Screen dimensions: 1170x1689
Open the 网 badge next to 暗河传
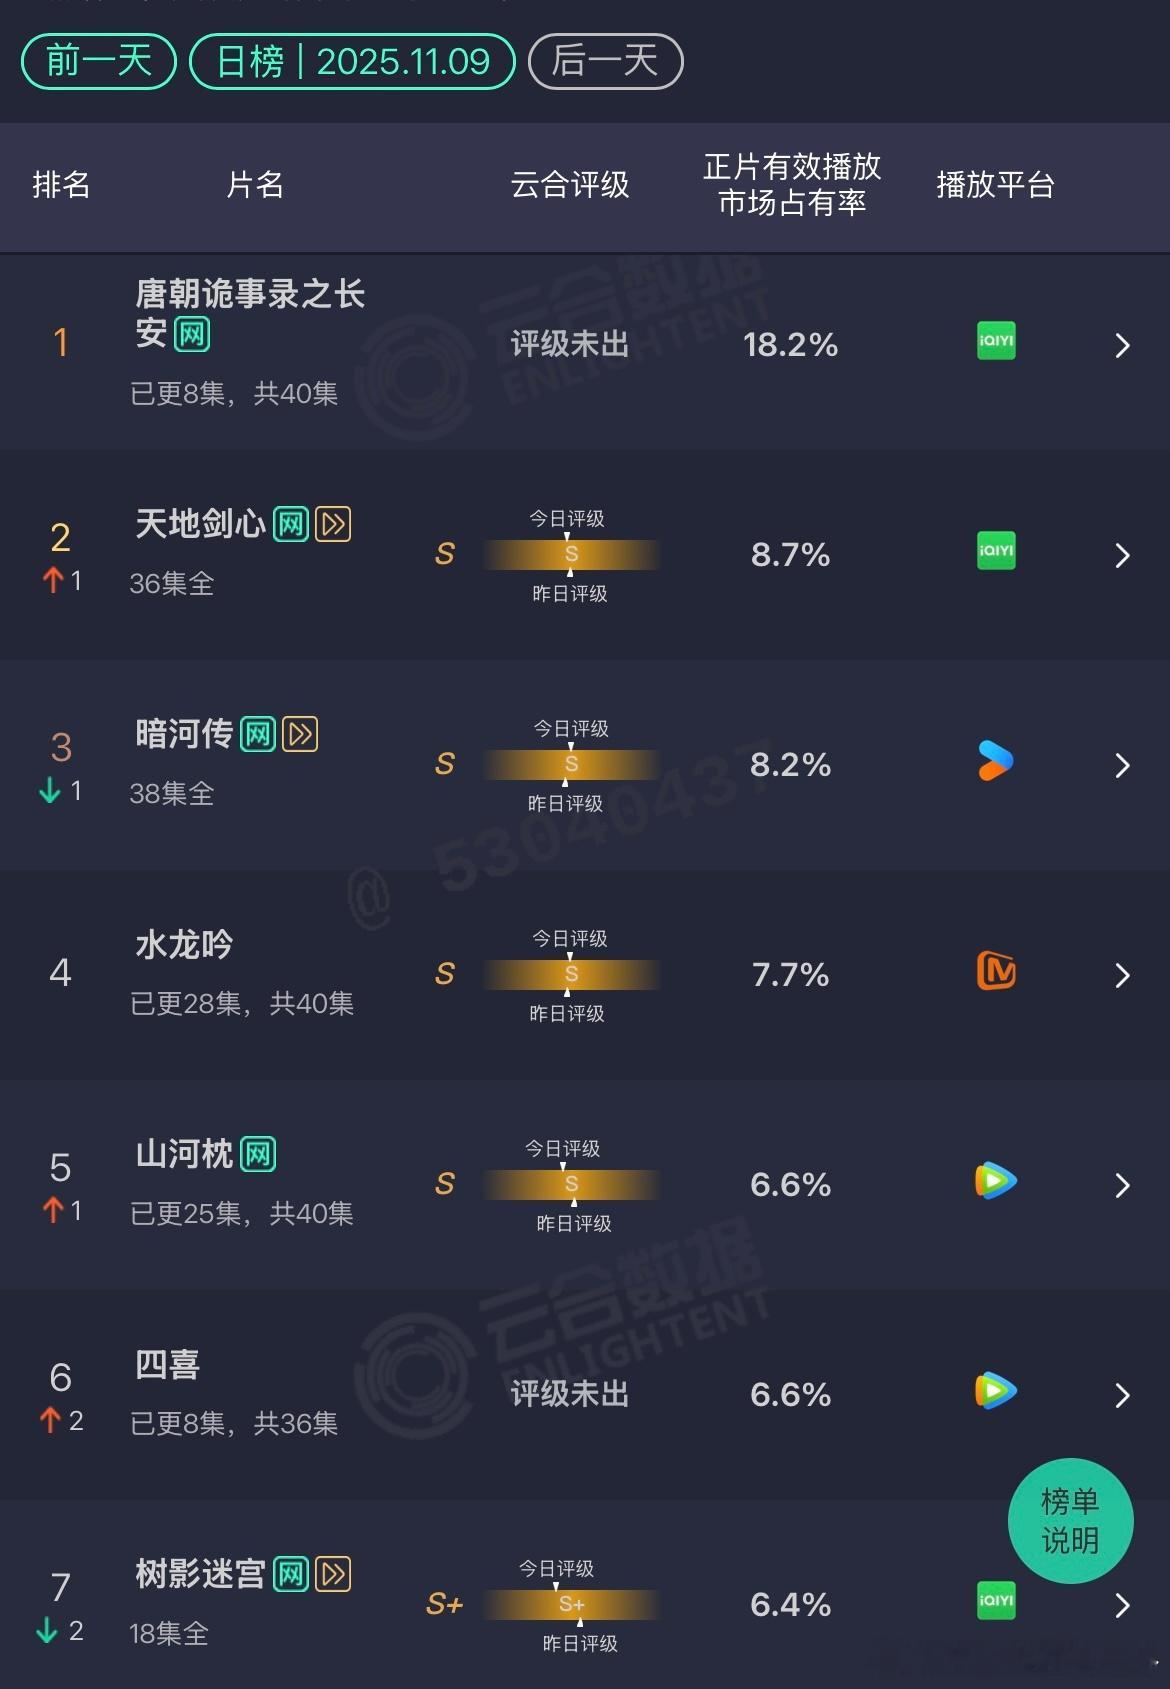pyautogui.click(x=258, y=733)
